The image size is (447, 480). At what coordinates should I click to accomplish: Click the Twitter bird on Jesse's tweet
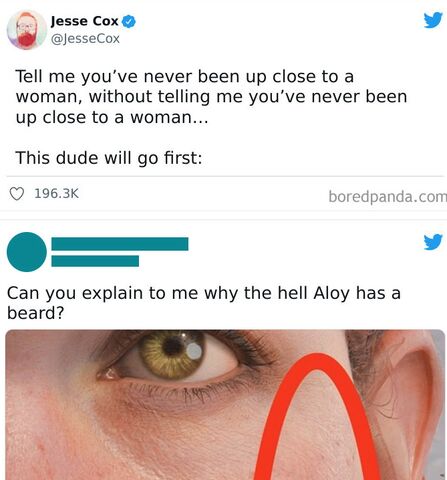[x=433, y=20]
